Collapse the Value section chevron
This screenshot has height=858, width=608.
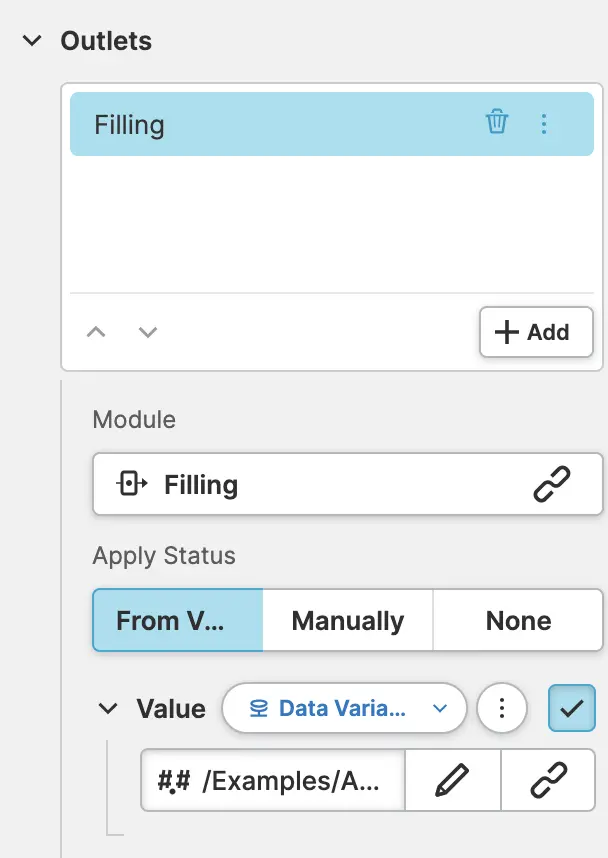pyautogui.click(x=108, y=709)
